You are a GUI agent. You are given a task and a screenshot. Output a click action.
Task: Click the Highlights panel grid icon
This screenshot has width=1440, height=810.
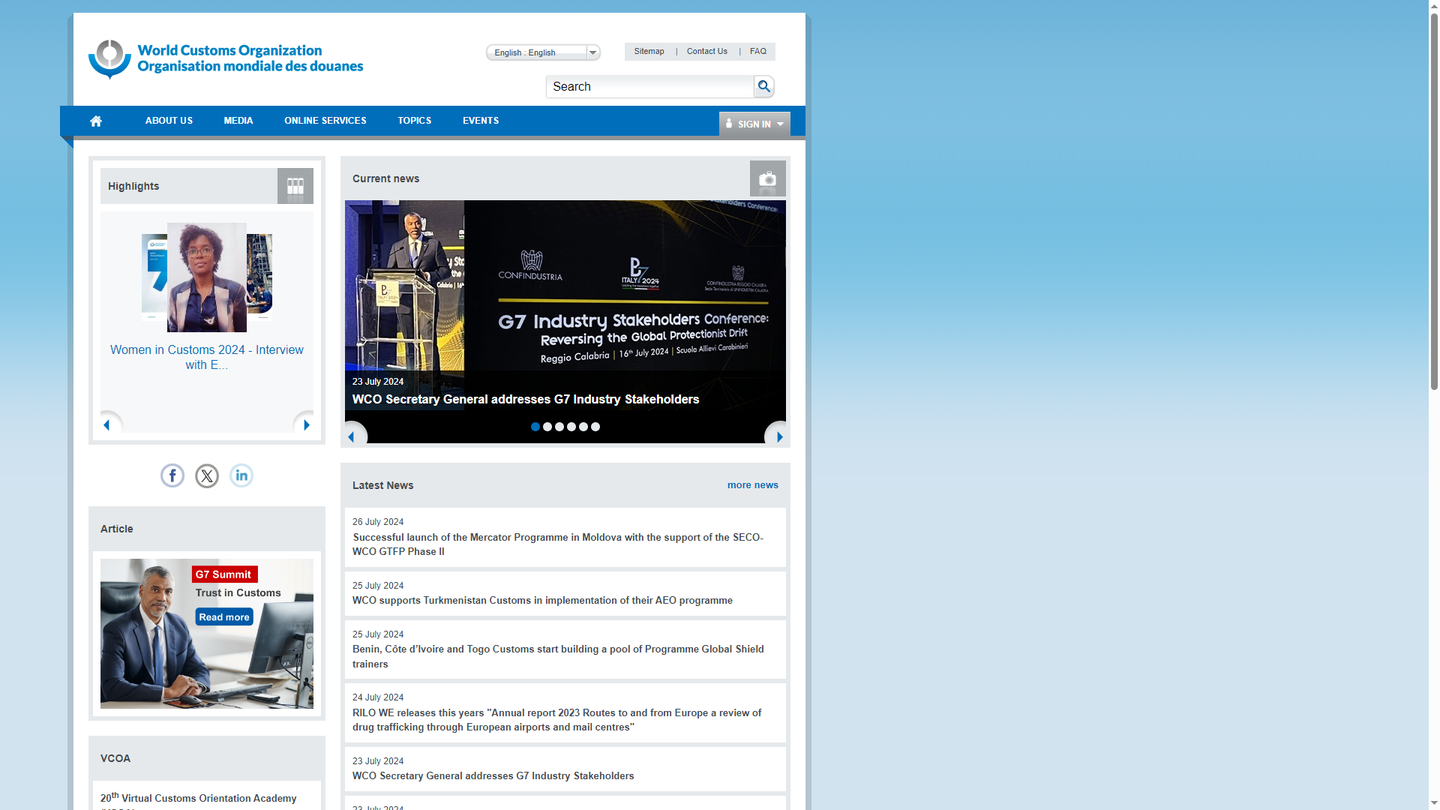(295, 186)
